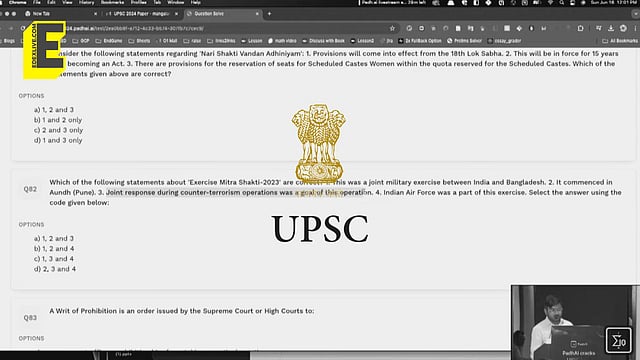Close the Question Solve tab
The height and width of the screenshot is (360, 640).
coord(257,13)
